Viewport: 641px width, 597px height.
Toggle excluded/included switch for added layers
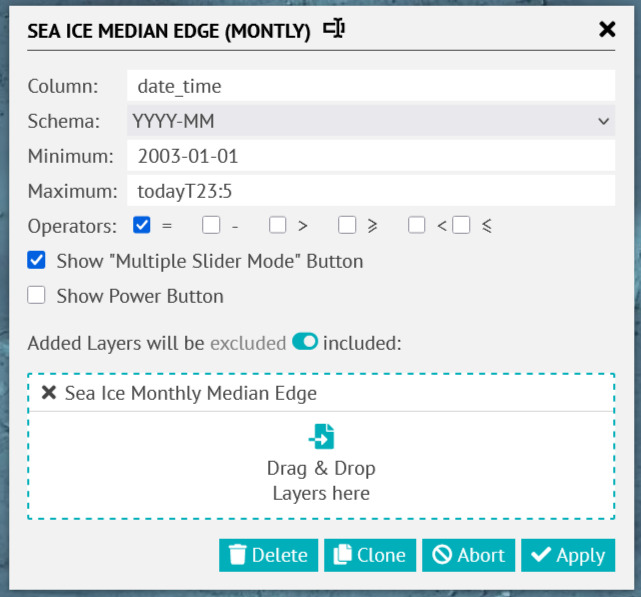point(305,342)
